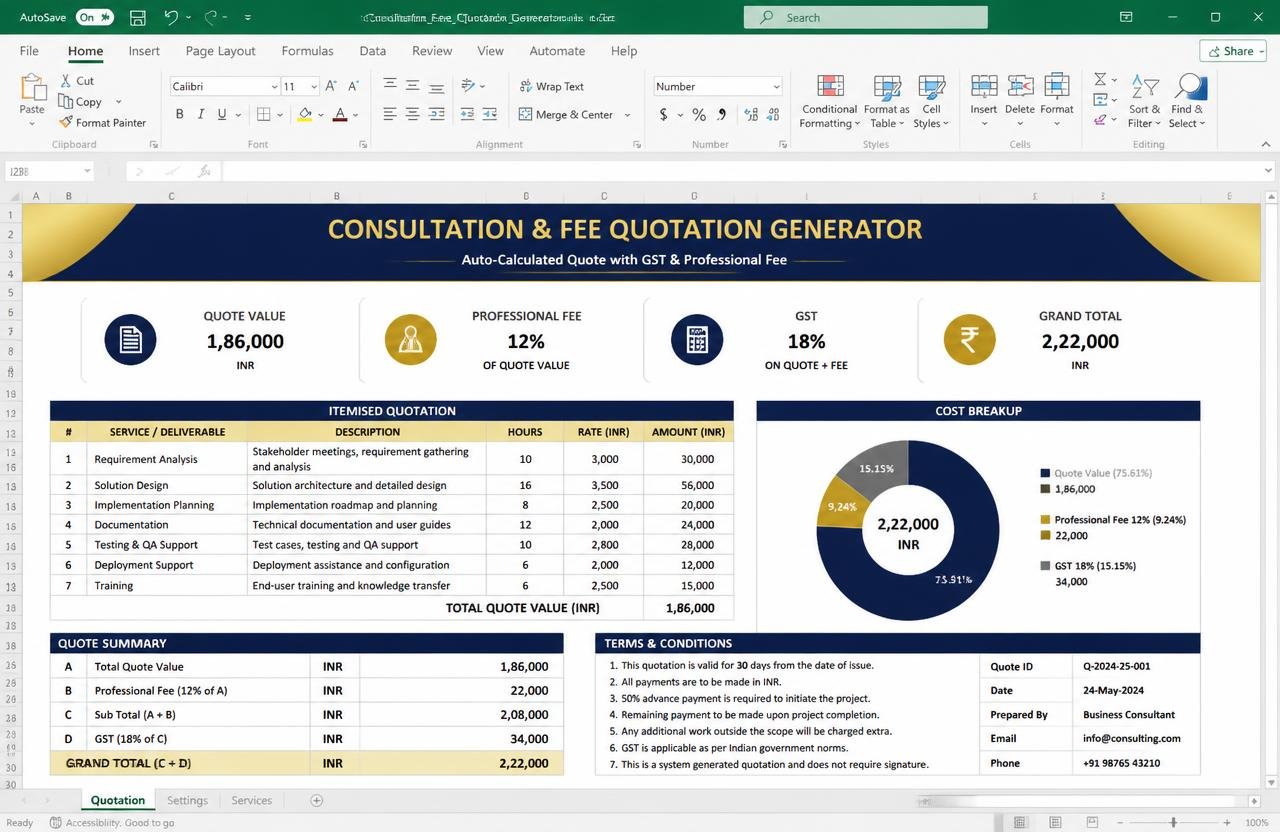Add a new sheet with the plus icon
1280x832 pixels.
[x=317, y=800]
